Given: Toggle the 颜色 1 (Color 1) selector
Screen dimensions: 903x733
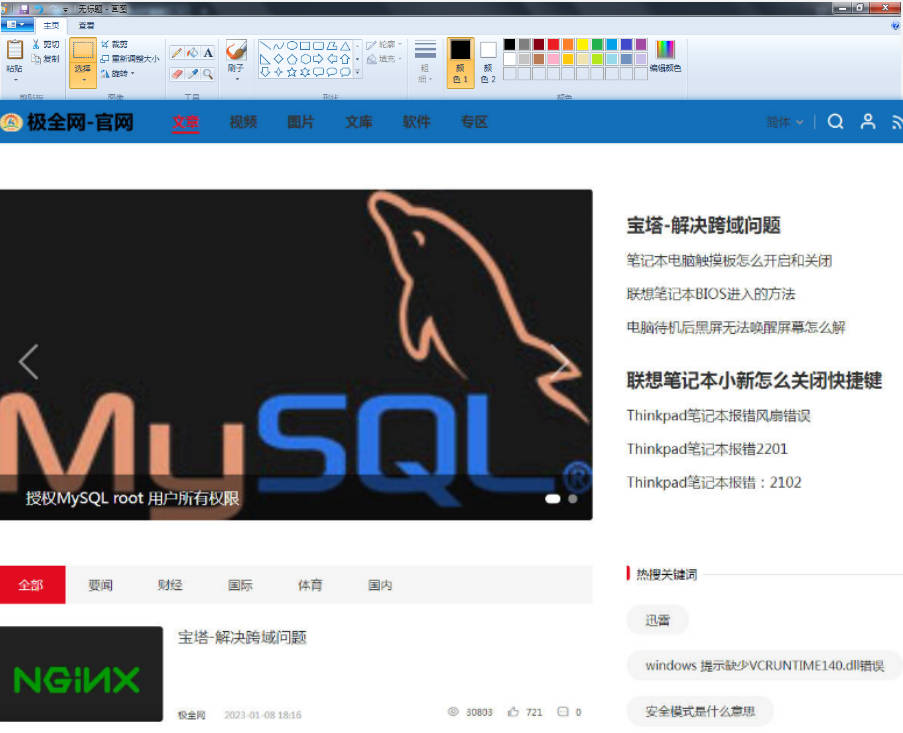Looking at the screenshot, I should (460, 62).
